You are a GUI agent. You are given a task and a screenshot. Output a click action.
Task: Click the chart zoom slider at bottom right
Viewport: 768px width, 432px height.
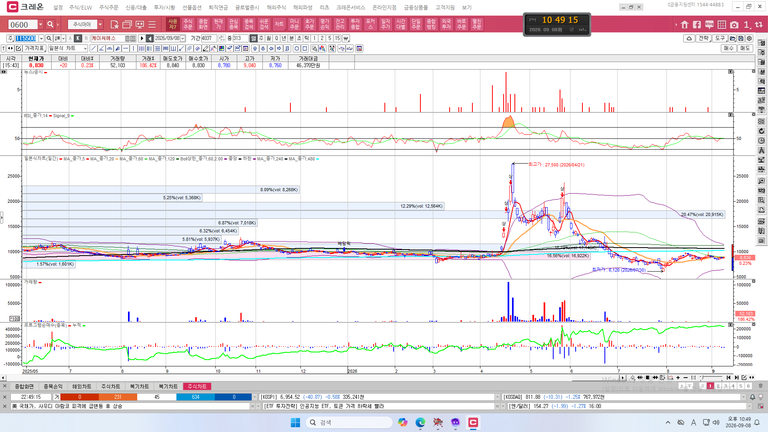click(710, 378)
